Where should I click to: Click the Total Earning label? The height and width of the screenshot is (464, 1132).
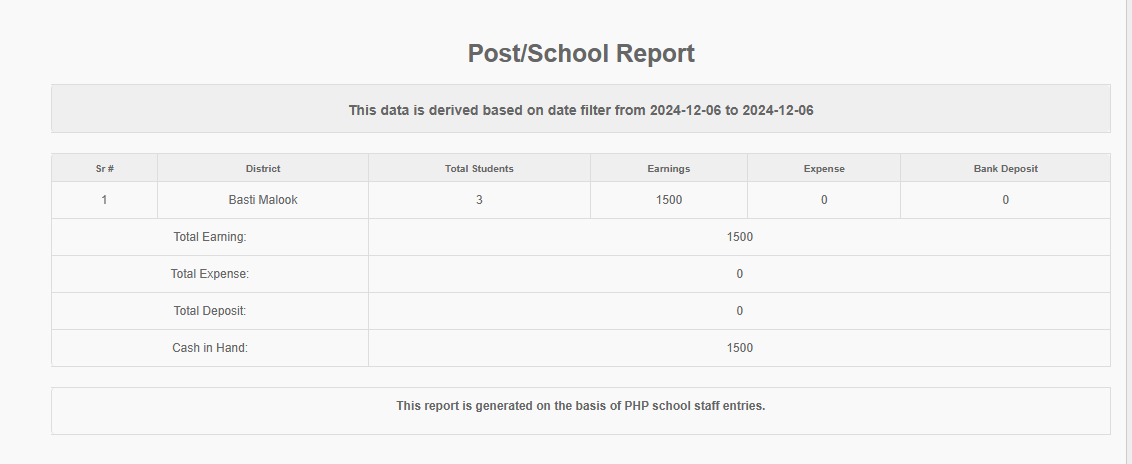[210, 237]
